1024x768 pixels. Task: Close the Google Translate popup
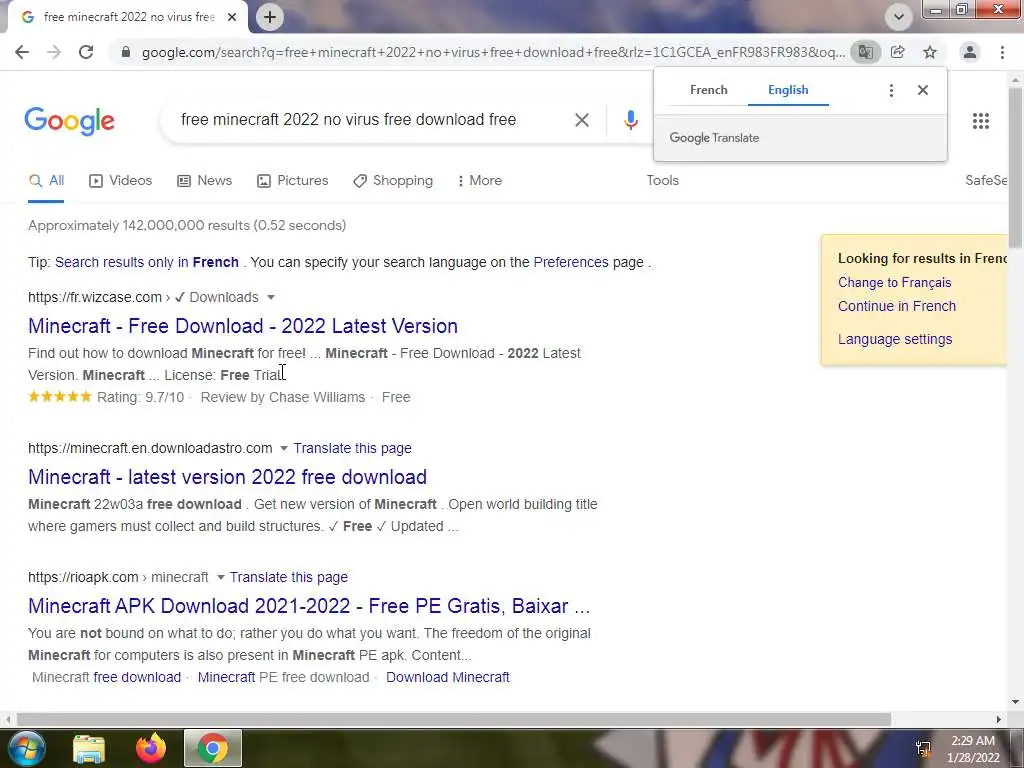923,90
